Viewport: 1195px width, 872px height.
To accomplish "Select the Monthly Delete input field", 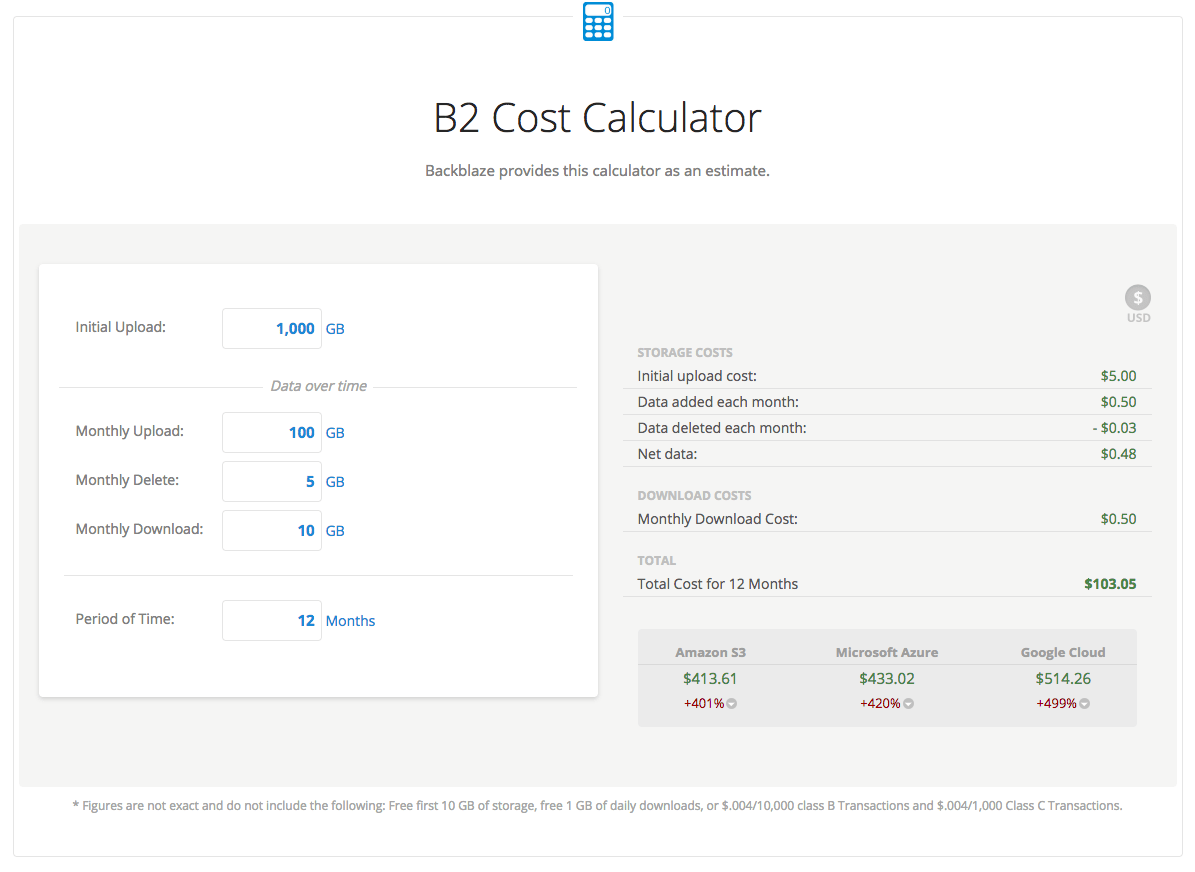I will coord(271,481).
